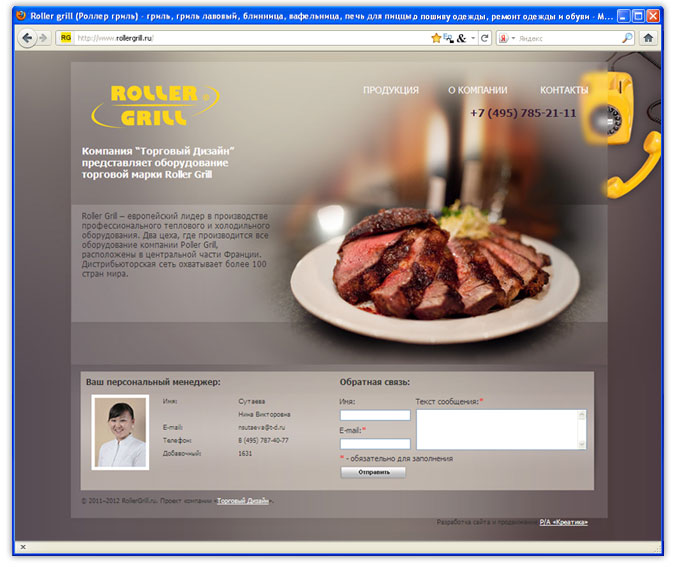Screen dimensions: 678x567
Task: Click the translate icon in address bar
Action: point(449,38)
